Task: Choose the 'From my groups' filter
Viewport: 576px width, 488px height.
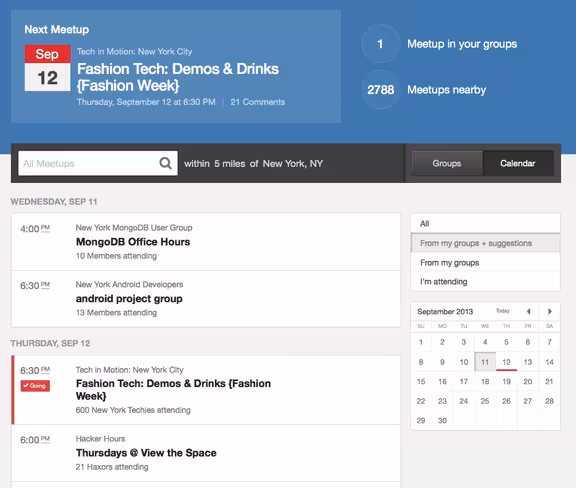Action: (x=485, y=262)
